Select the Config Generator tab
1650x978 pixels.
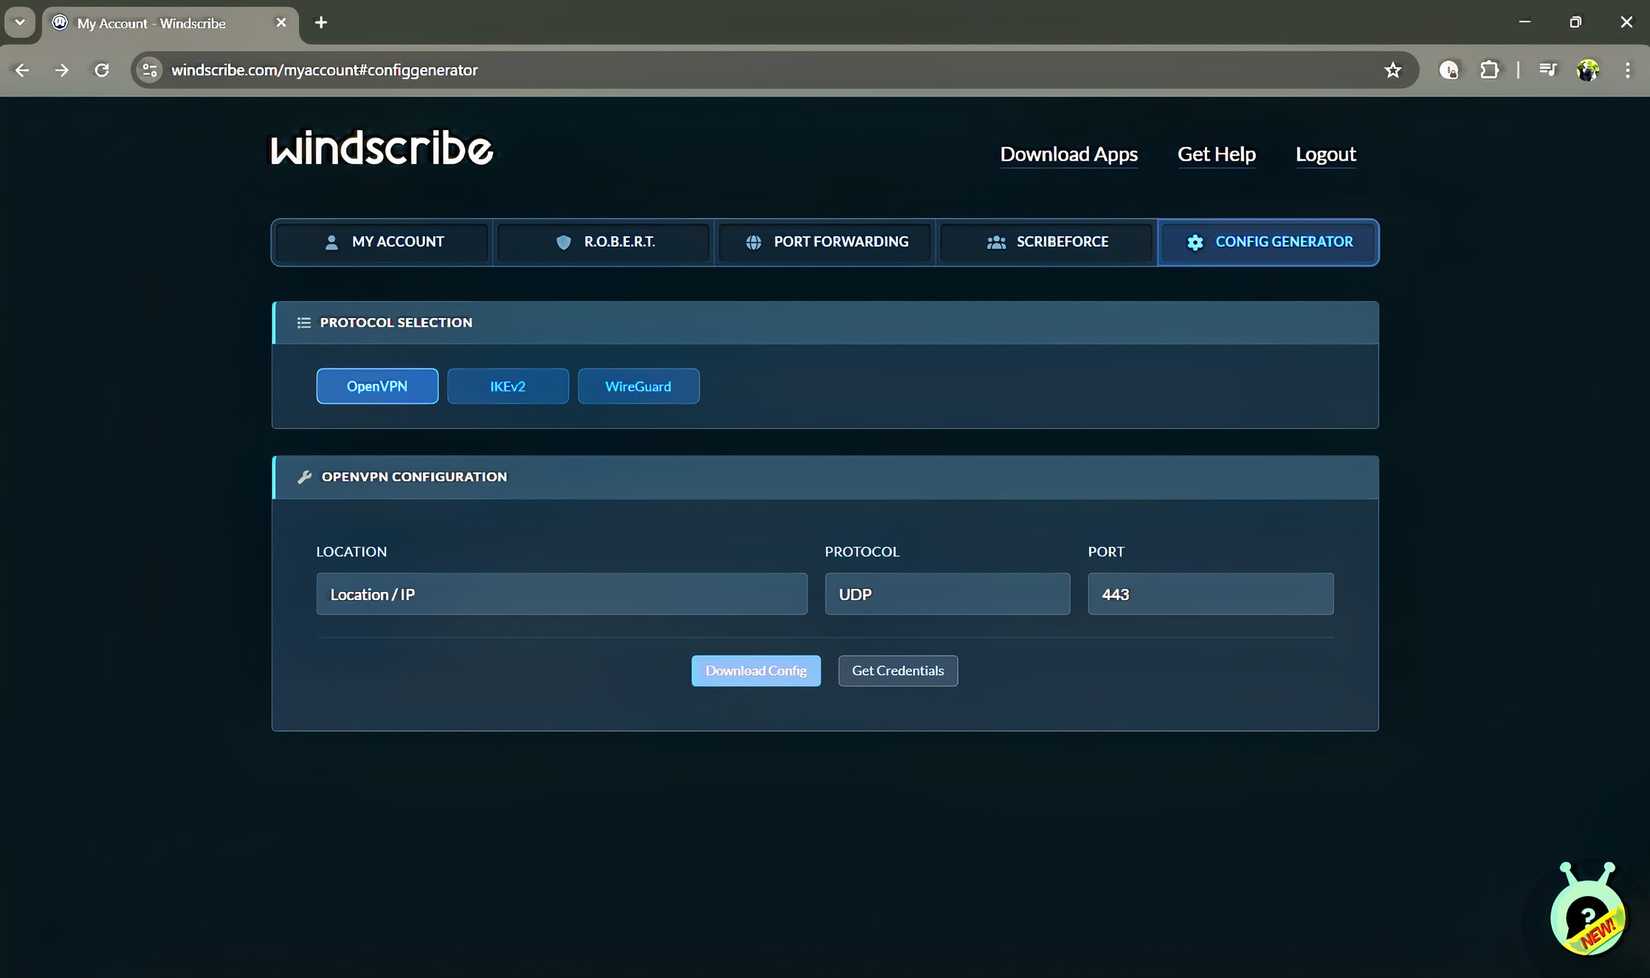(1268, 242)
